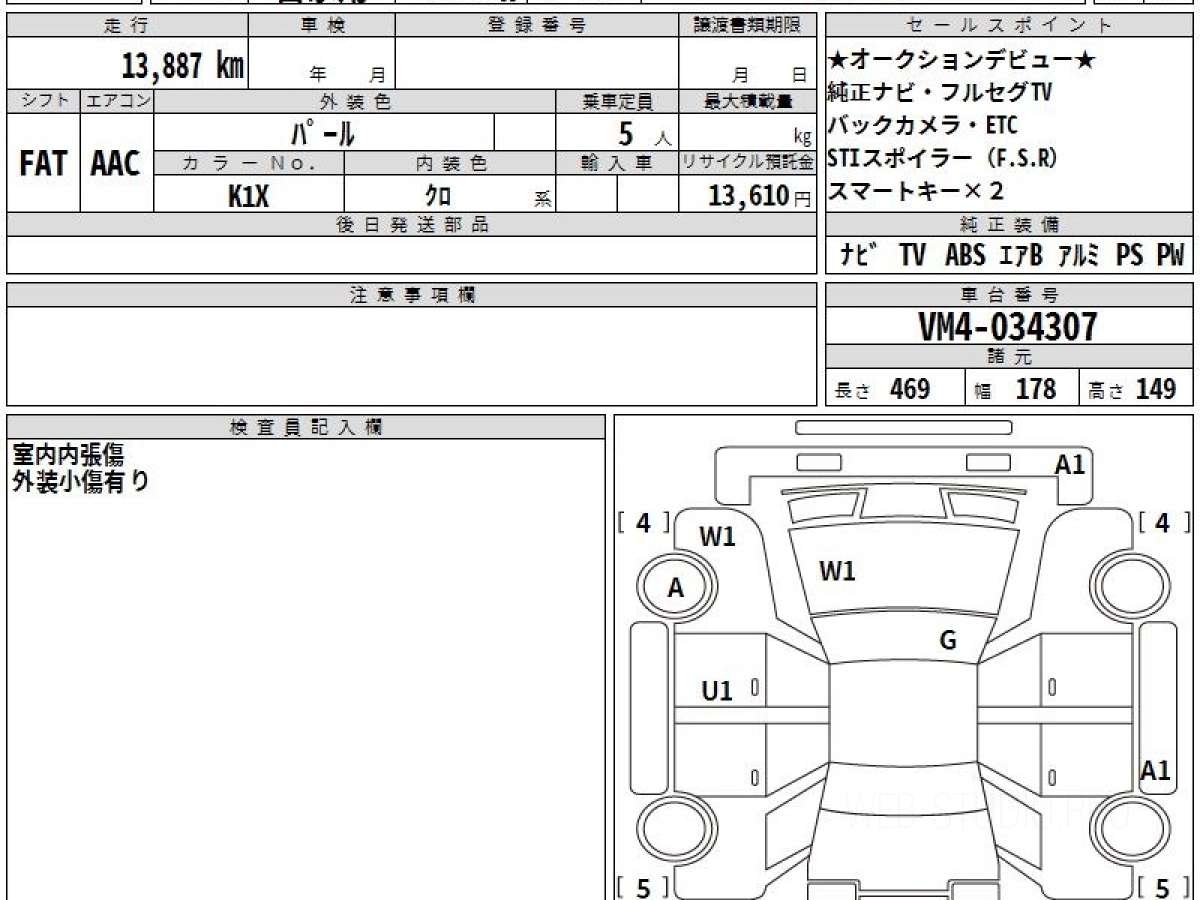Click the color number K1X

pos(248,196)
